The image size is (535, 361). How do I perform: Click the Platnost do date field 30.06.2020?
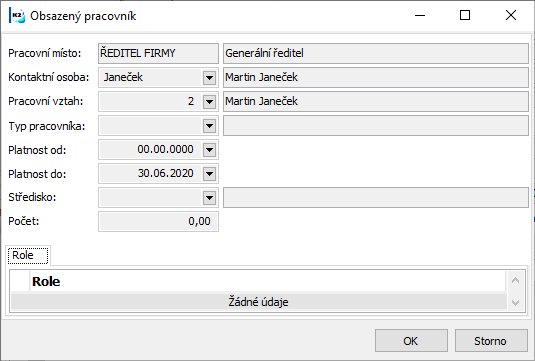(151, 174)
